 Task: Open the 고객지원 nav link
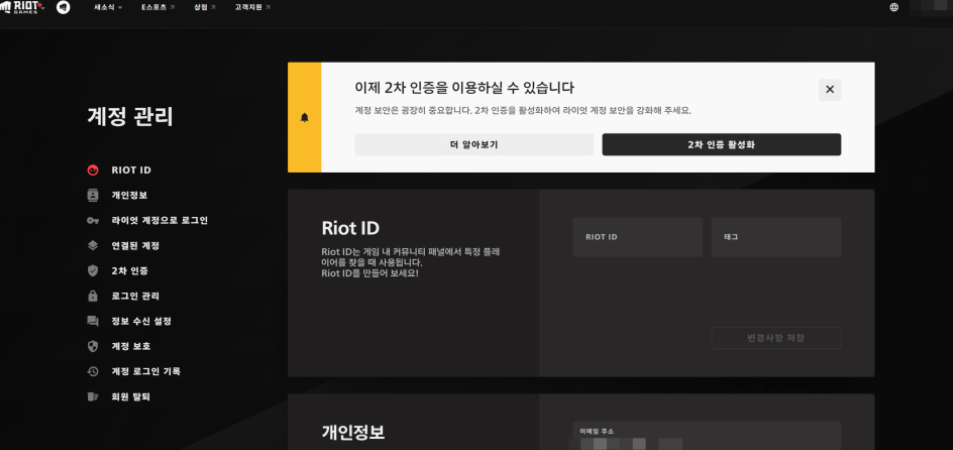[252, 7]
